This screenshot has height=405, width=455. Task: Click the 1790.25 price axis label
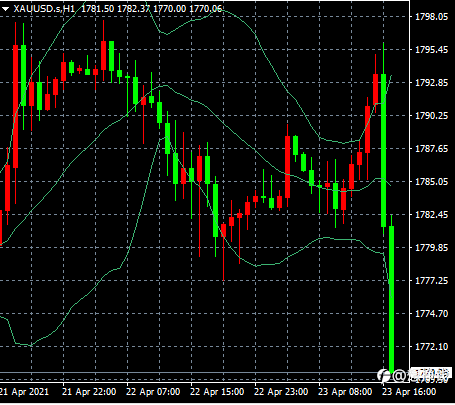click(431, 116)
